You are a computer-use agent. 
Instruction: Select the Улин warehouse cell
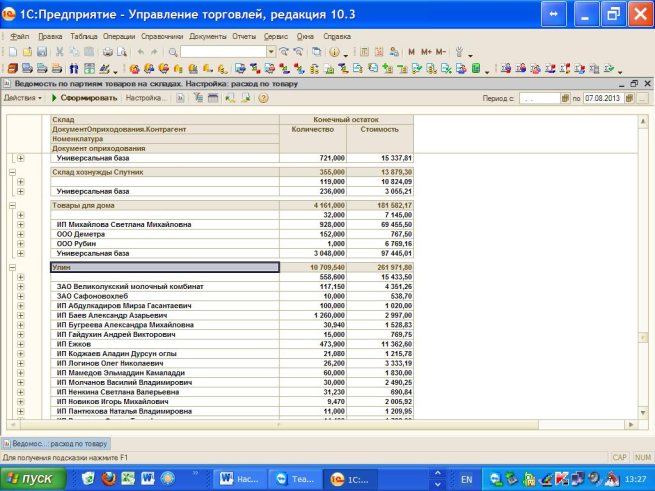click(165, 267)
